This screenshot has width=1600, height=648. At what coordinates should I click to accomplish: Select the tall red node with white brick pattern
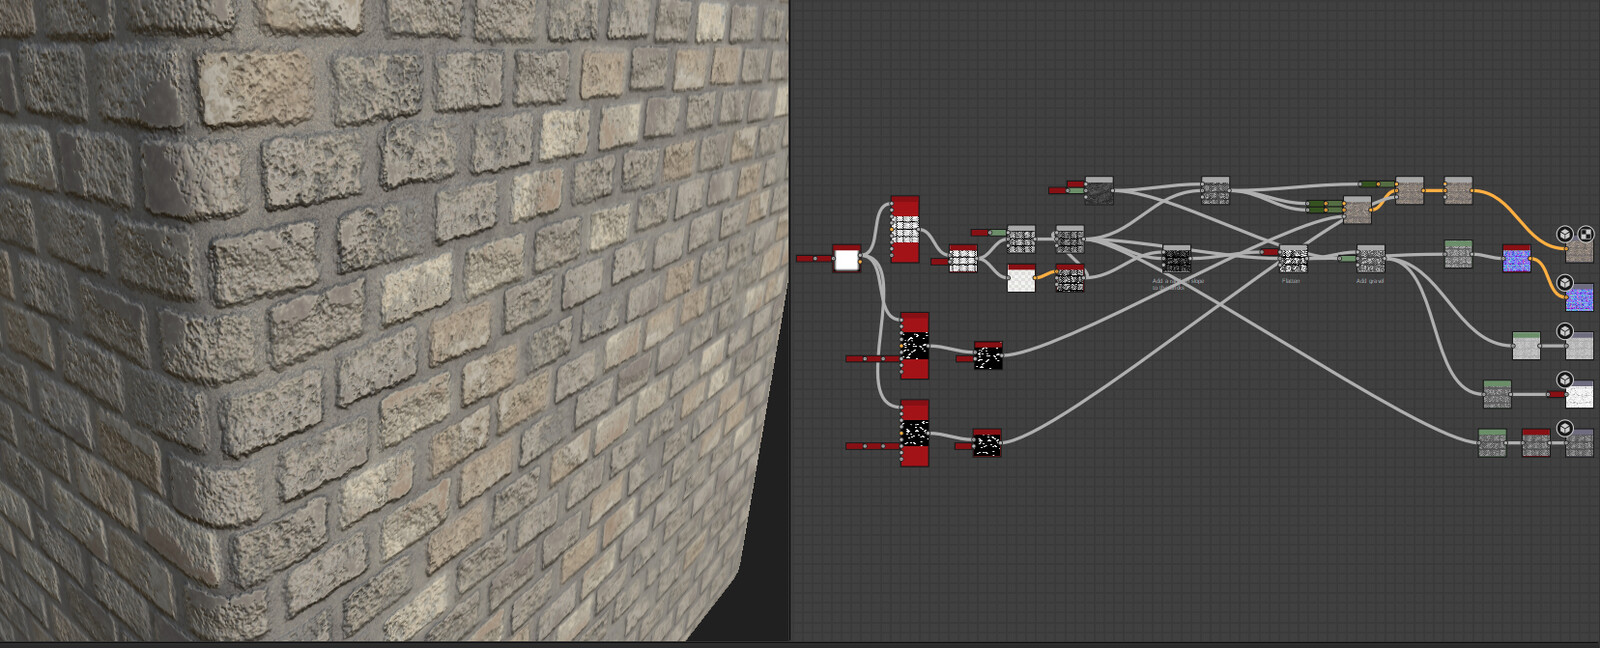pos(905,229)
